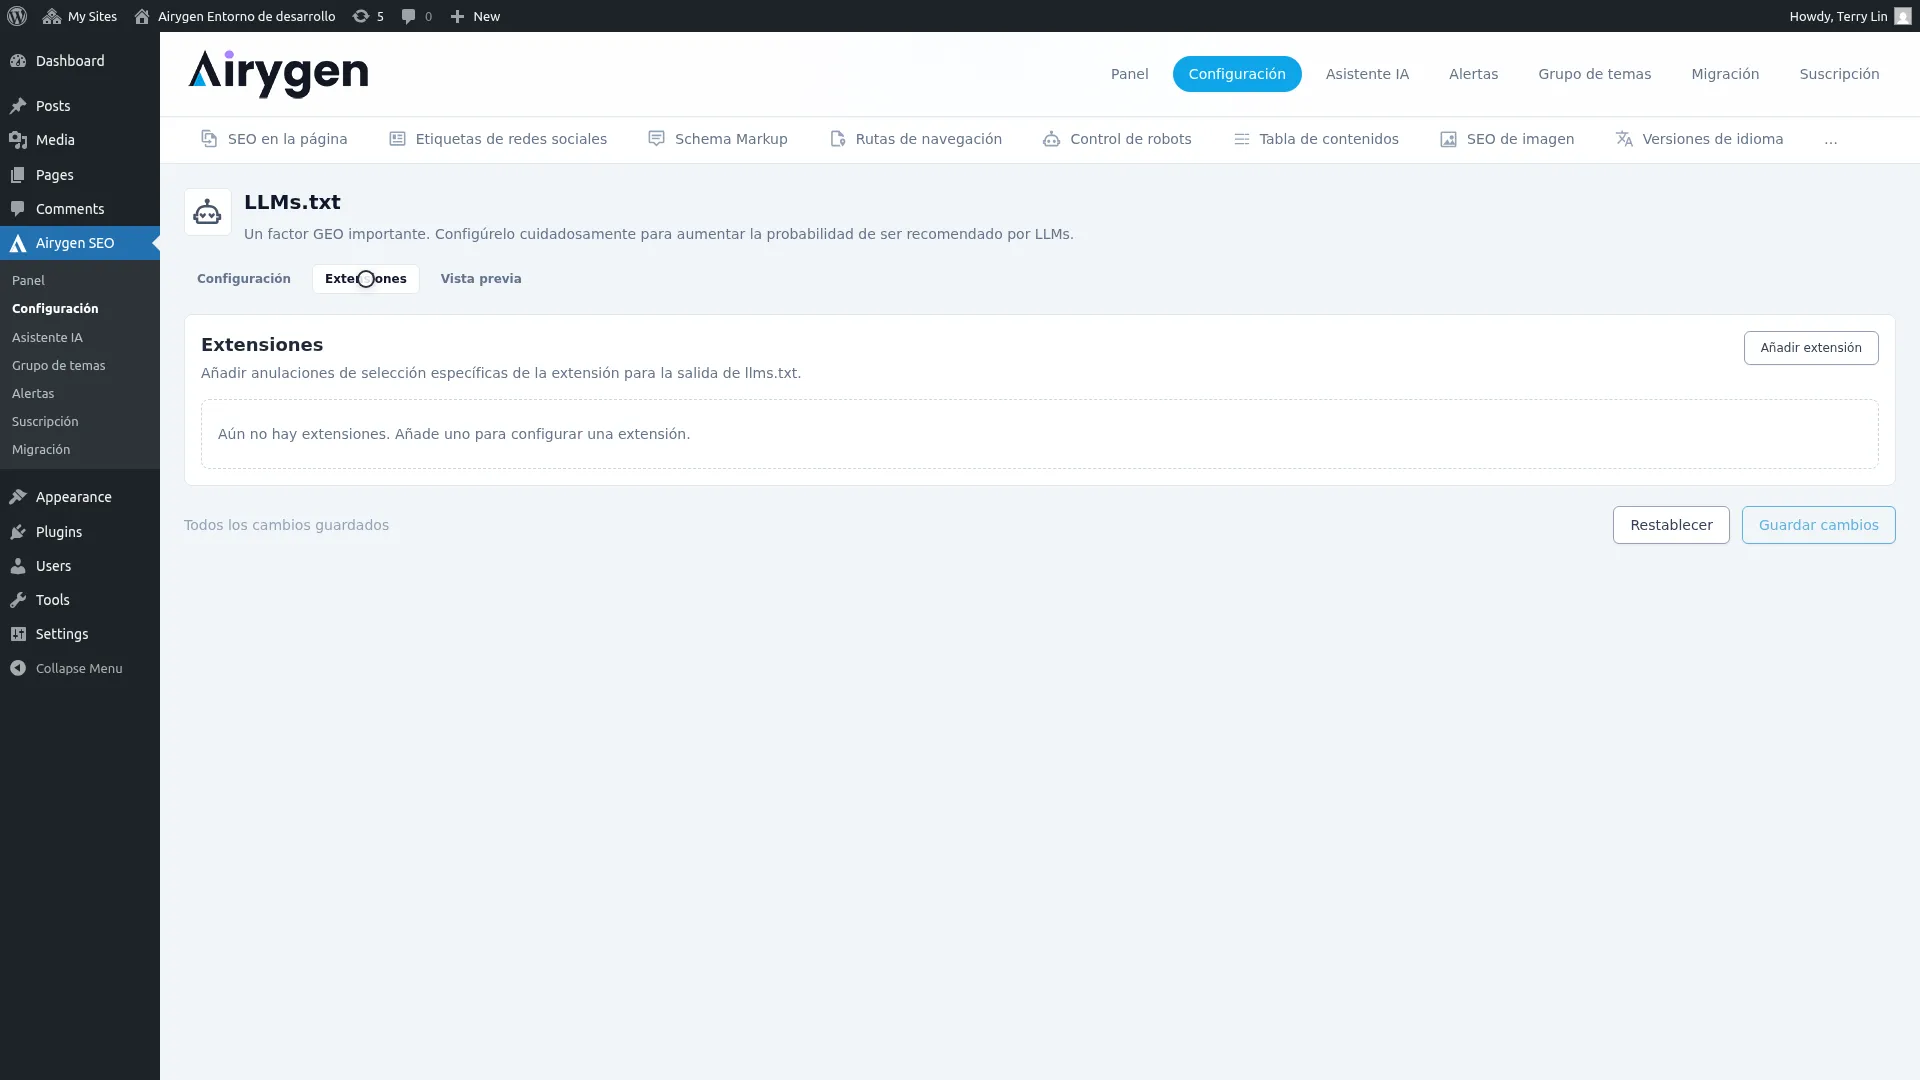1920x1080 pixels.
Task: Click Etiquetas de redes sociales icon
Action: point(397,139)
